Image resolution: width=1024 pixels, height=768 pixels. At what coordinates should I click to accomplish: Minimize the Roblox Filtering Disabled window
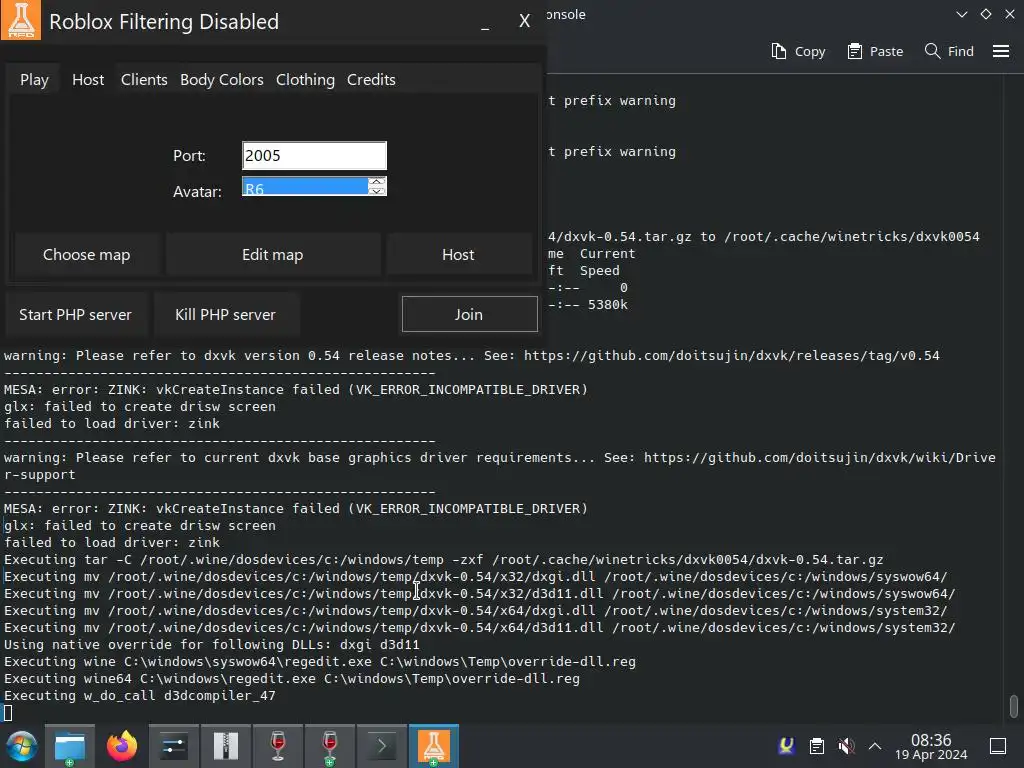(x=485, y=24)
